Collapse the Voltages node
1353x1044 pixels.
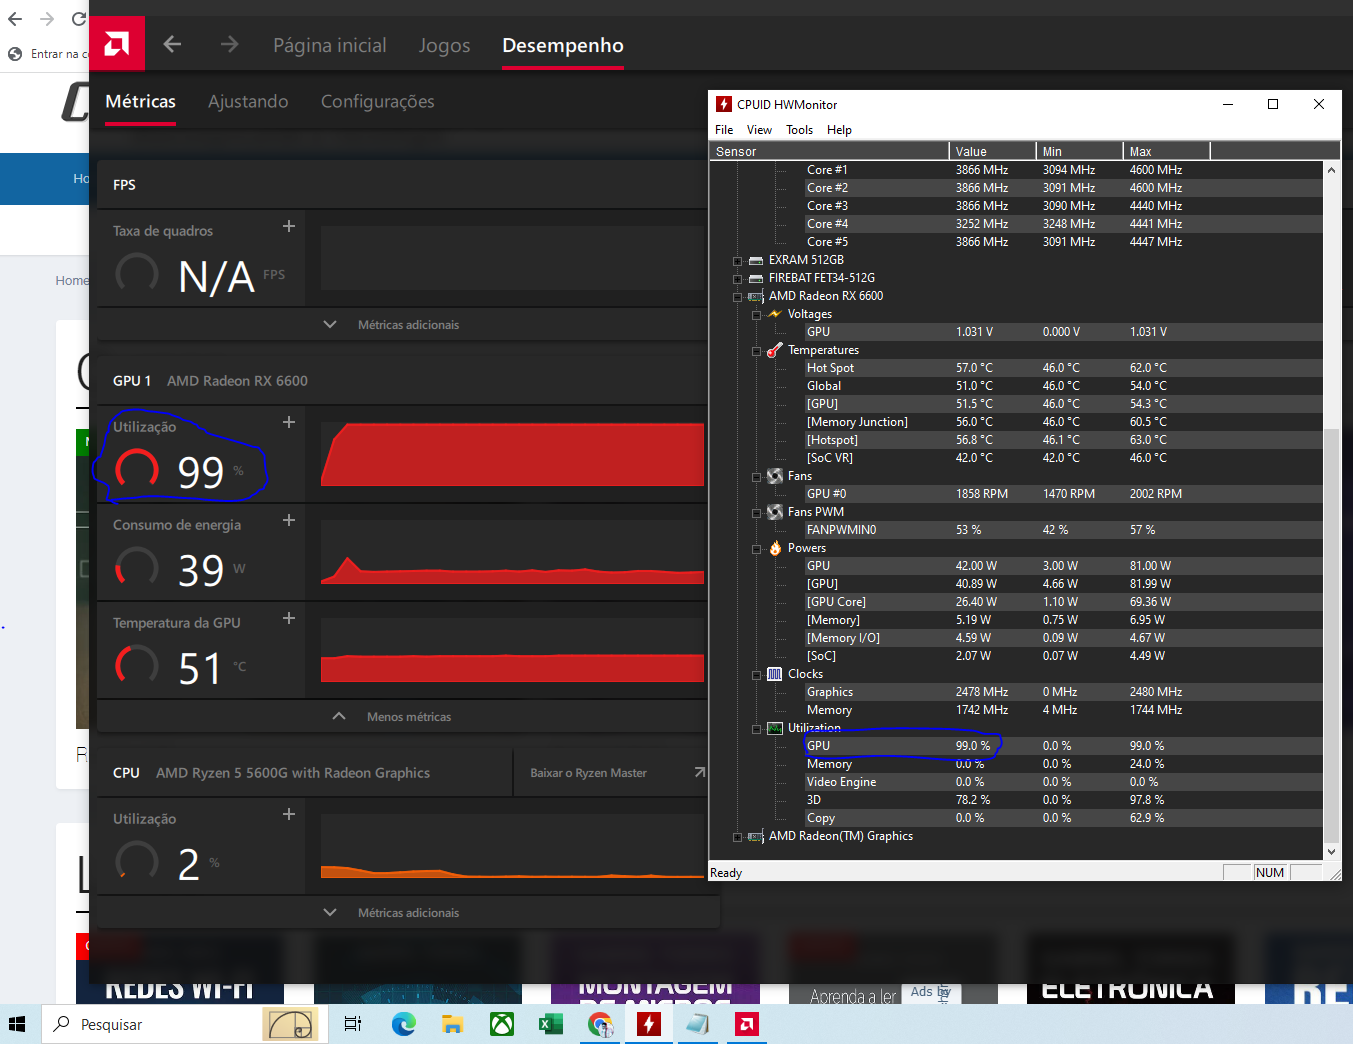click(x=757, y=315)
